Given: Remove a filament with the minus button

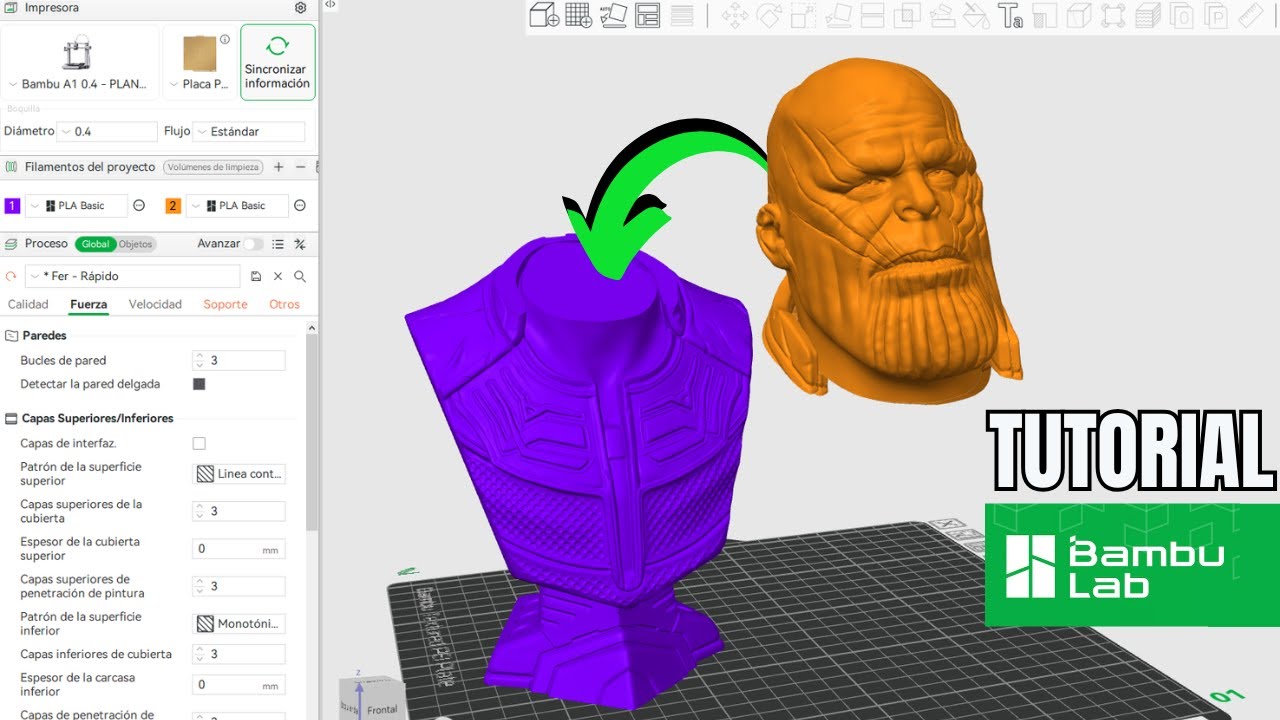Looking at the screenshot, I should (x=300, y=167).
